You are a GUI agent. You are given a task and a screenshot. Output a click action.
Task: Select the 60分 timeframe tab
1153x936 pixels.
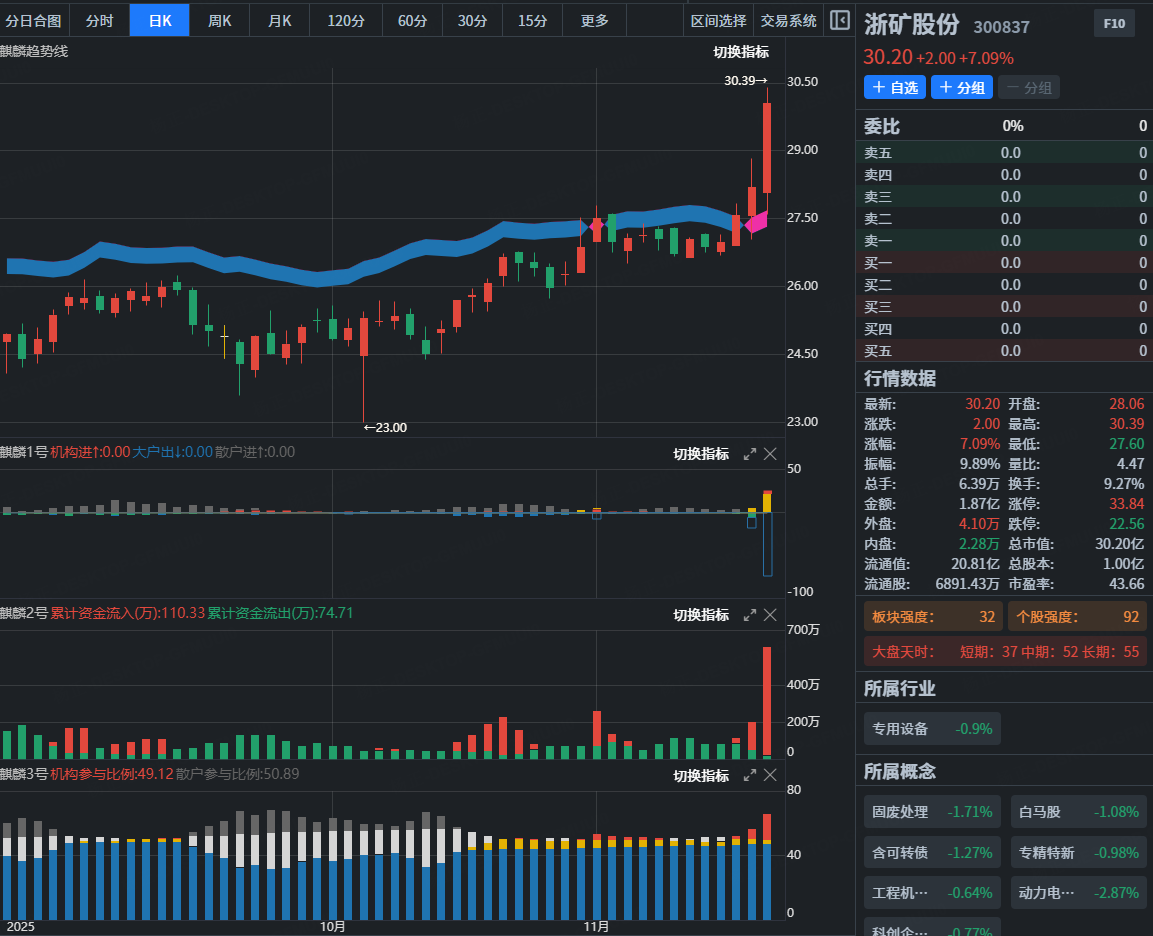(x=412, y=20)
